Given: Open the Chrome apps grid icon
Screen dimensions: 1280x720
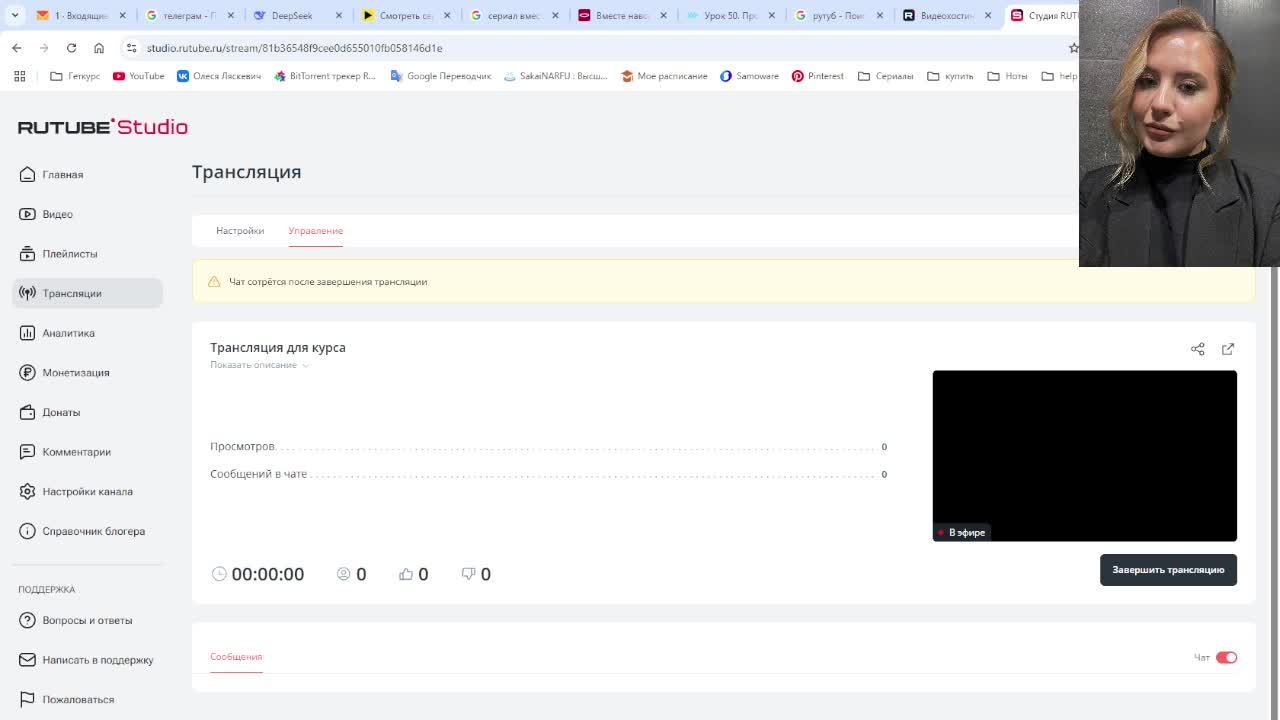Looking at the screenshot, I should [x=19, y=76].
